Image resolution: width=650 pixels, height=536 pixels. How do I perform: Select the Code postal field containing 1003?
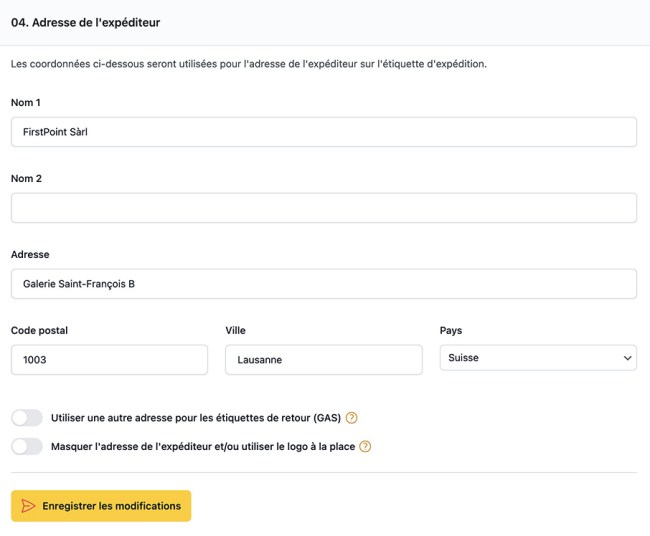(x=109, y=360)
